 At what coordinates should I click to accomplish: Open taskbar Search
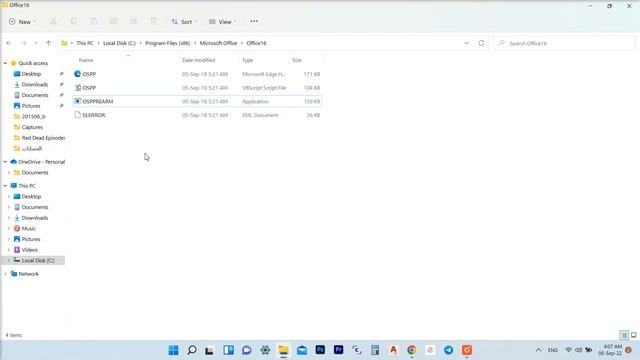pos(192,350)
